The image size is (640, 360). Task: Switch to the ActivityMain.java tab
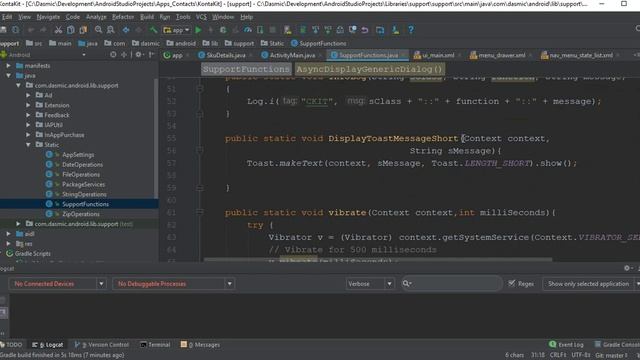(292, 55)
